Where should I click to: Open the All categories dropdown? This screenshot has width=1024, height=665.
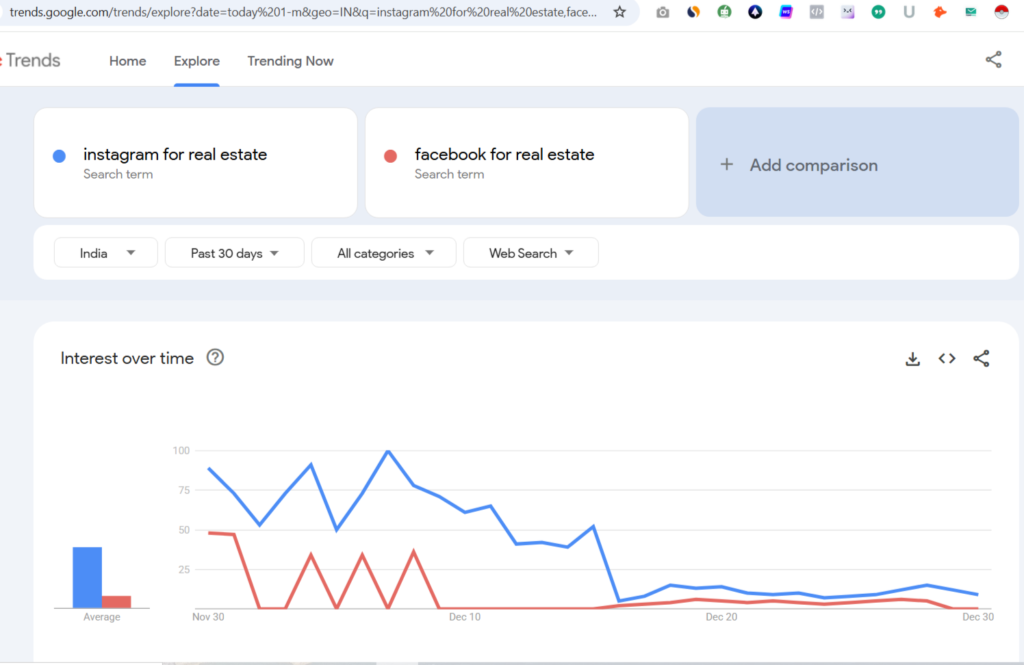tap(384, 253)
